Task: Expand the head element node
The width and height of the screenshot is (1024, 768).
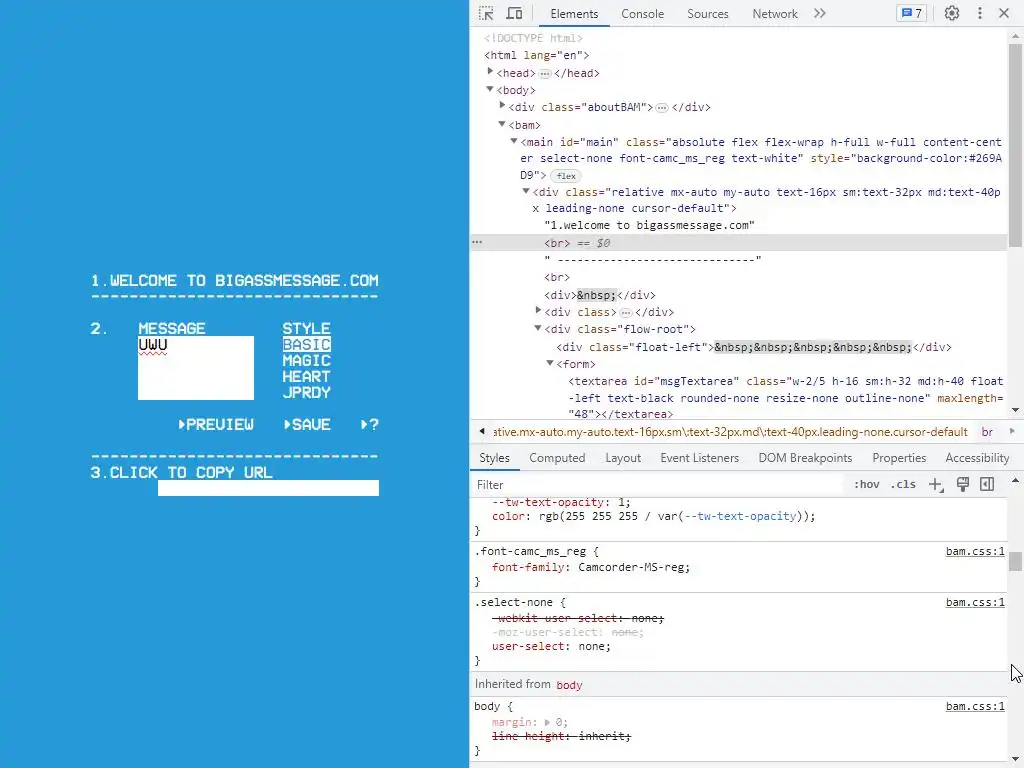Action: 490,72
